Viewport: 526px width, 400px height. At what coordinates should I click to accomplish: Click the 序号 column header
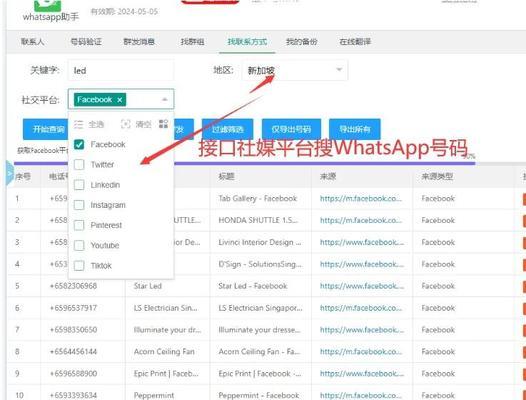click(x=23, y=177)
